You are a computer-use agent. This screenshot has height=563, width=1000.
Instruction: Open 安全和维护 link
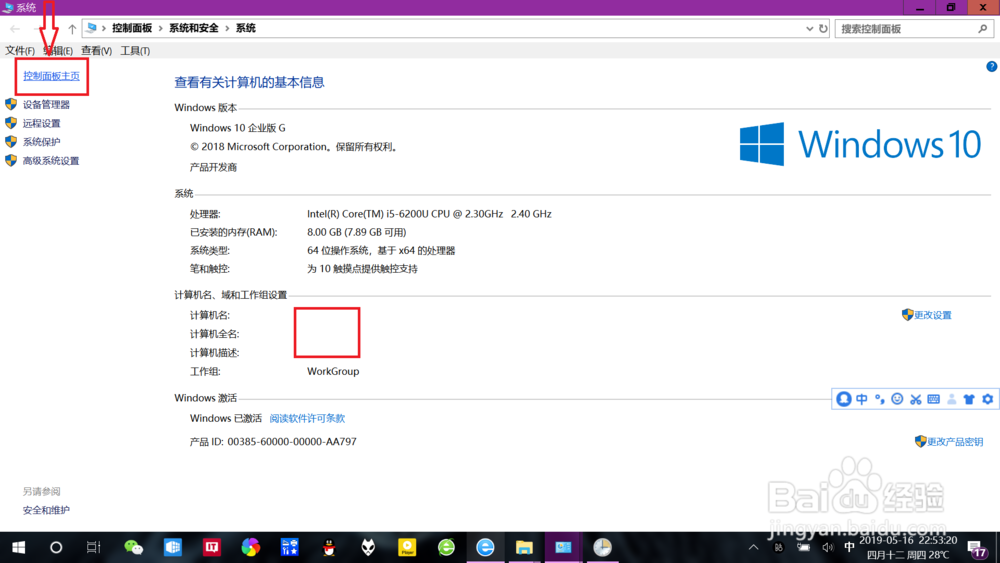[46, 510]
